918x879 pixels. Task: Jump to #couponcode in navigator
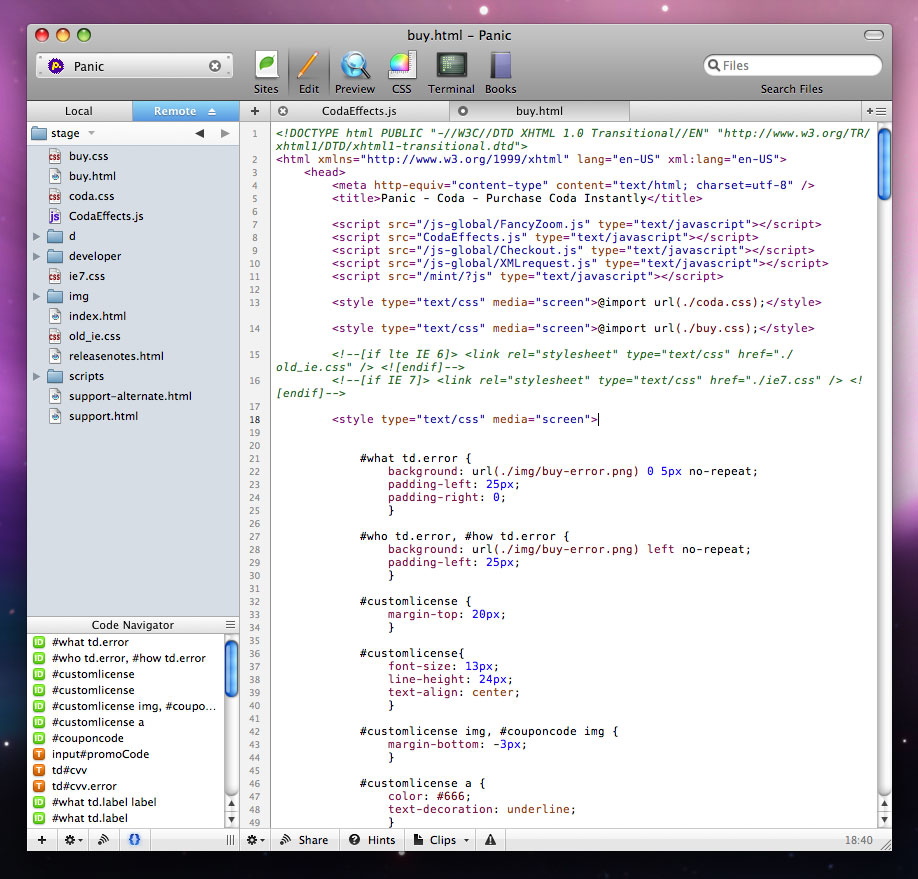(x=126, y=738)
